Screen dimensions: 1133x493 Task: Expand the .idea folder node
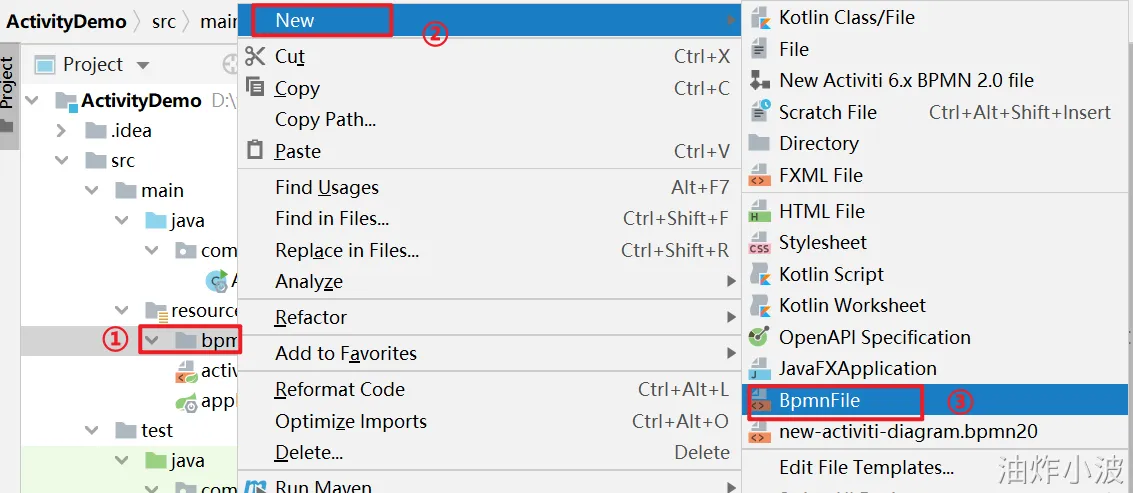tap(62, 130)
